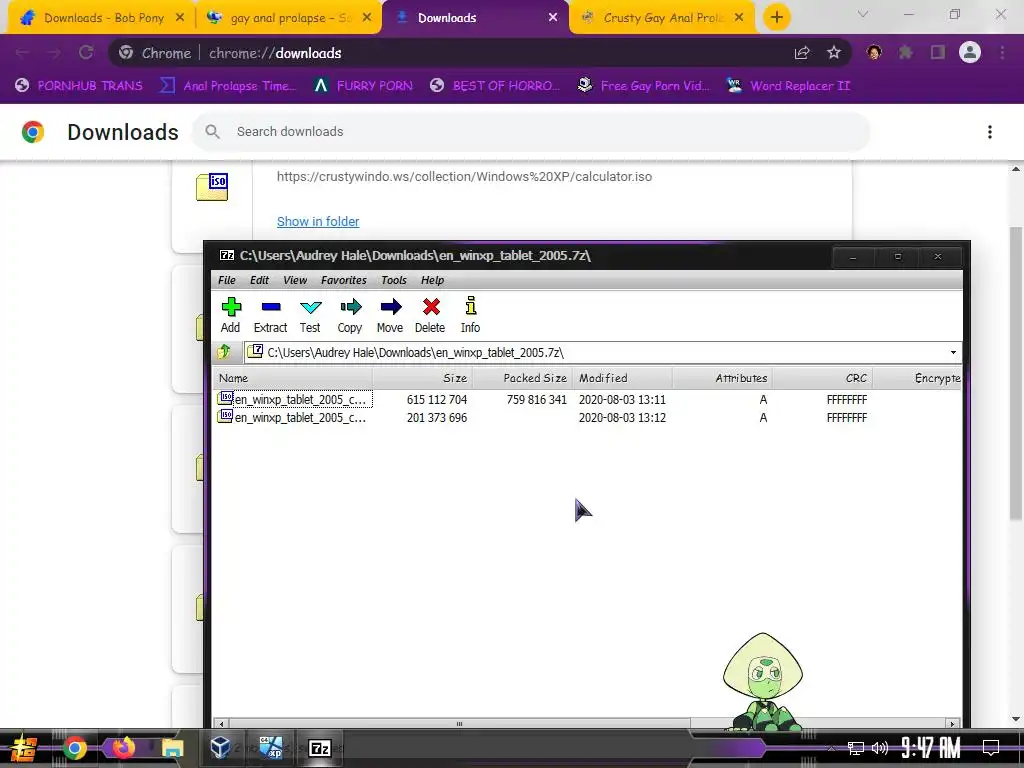Click the 7-Zip taskbar icon
Image resolution: width=1024 pixels, height=768 pixels.
point(319,748)
